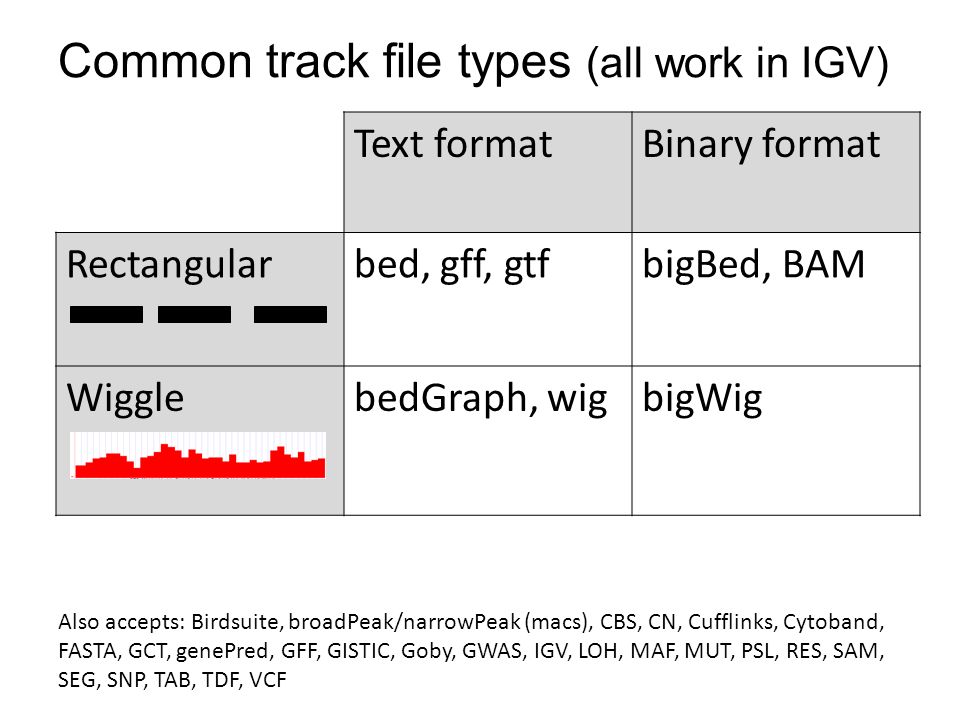Click the empty top-left table corner
The image size is (960, 720).
(x=200, y=172)
